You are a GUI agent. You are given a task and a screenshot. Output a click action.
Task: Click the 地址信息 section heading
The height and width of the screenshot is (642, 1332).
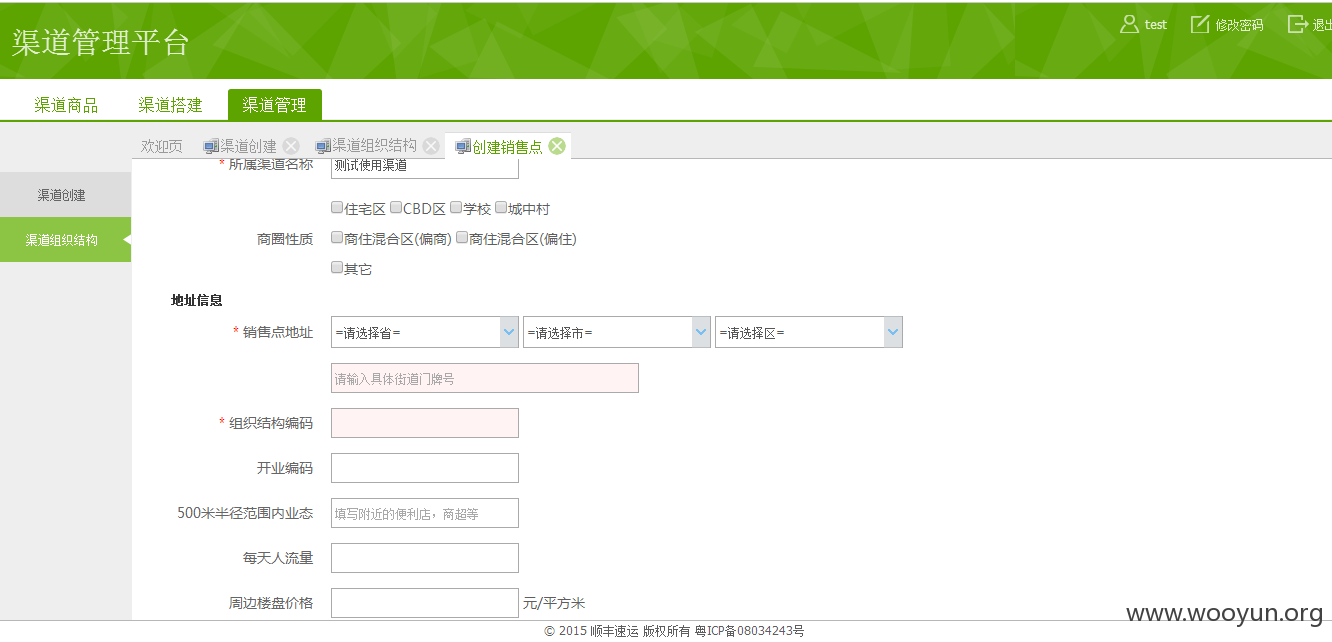click(197, 300)
